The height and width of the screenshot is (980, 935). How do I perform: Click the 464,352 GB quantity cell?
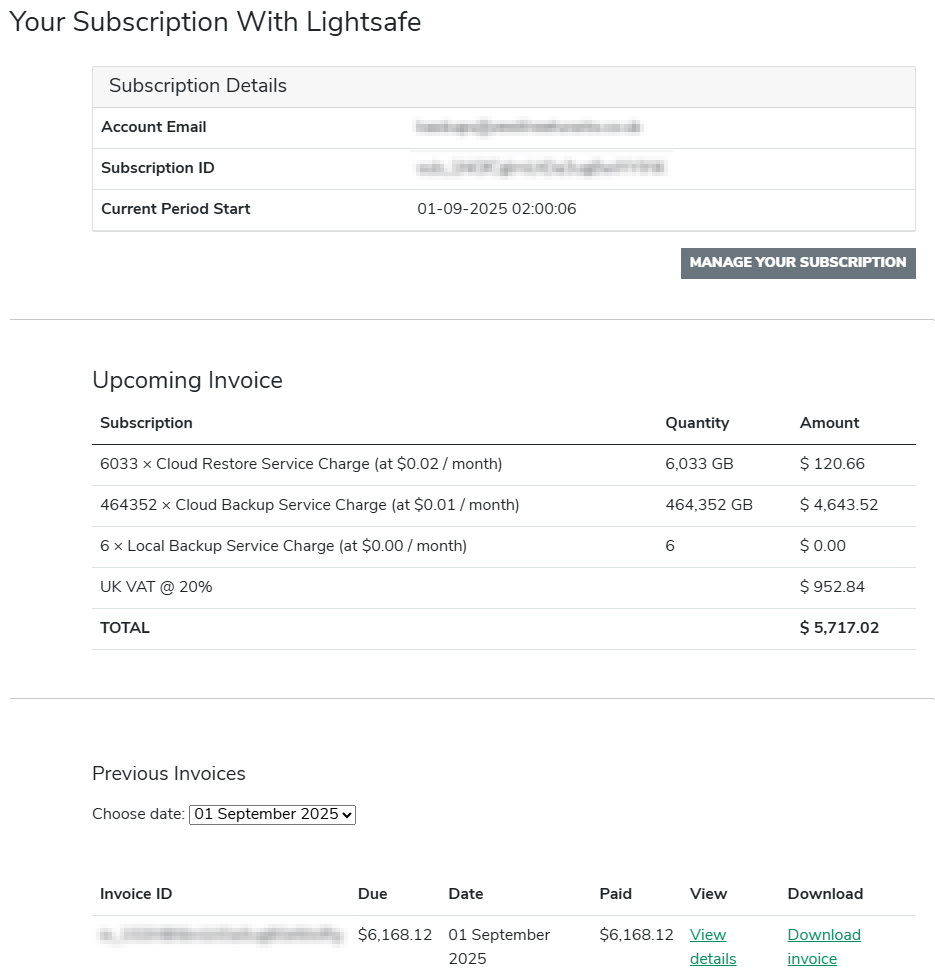708,505
